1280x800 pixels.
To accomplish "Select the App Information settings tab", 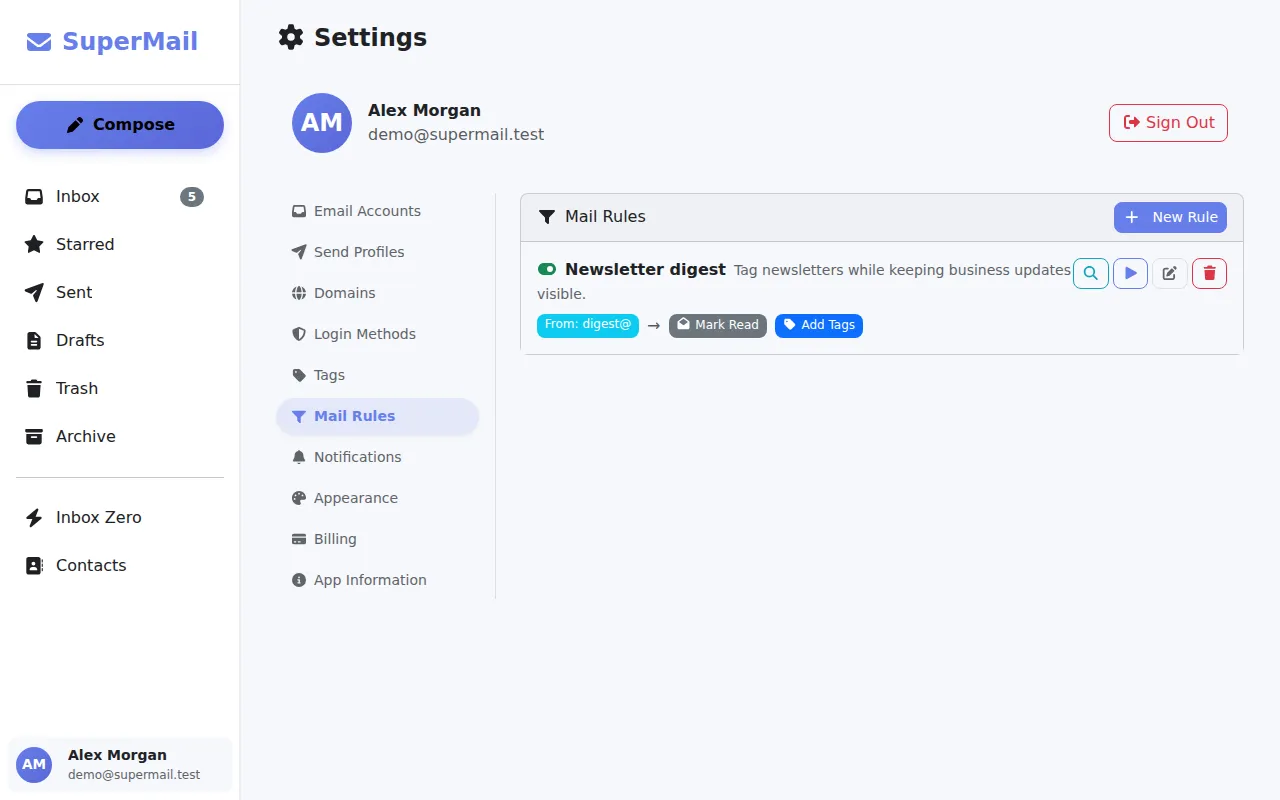I will pos(378,580).
